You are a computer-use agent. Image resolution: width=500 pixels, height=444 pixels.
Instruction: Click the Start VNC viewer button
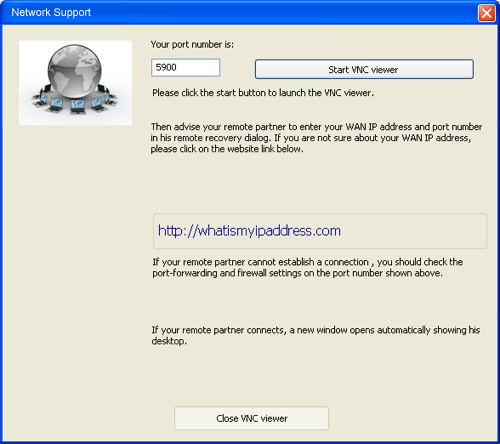(x=364, y=69)
